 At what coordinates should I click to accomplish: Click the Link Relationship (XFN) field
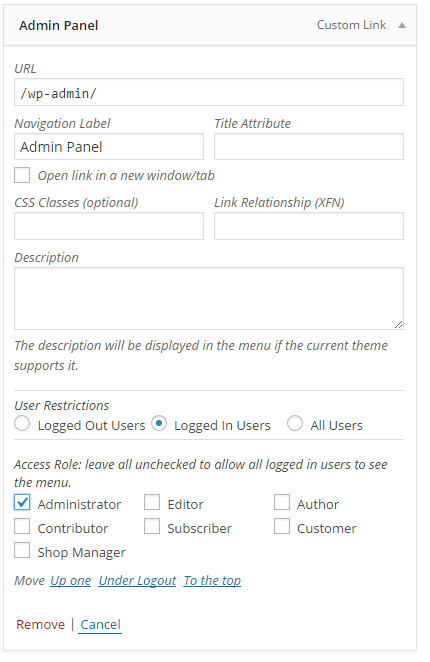tap(309, 226)
